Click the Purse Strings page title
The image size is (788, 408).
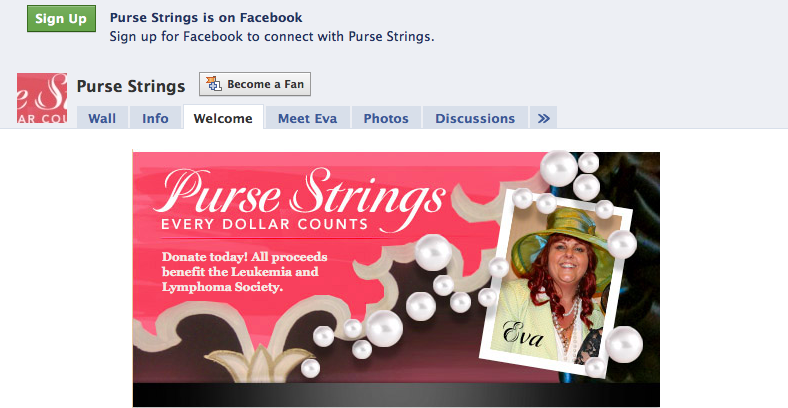131,86
